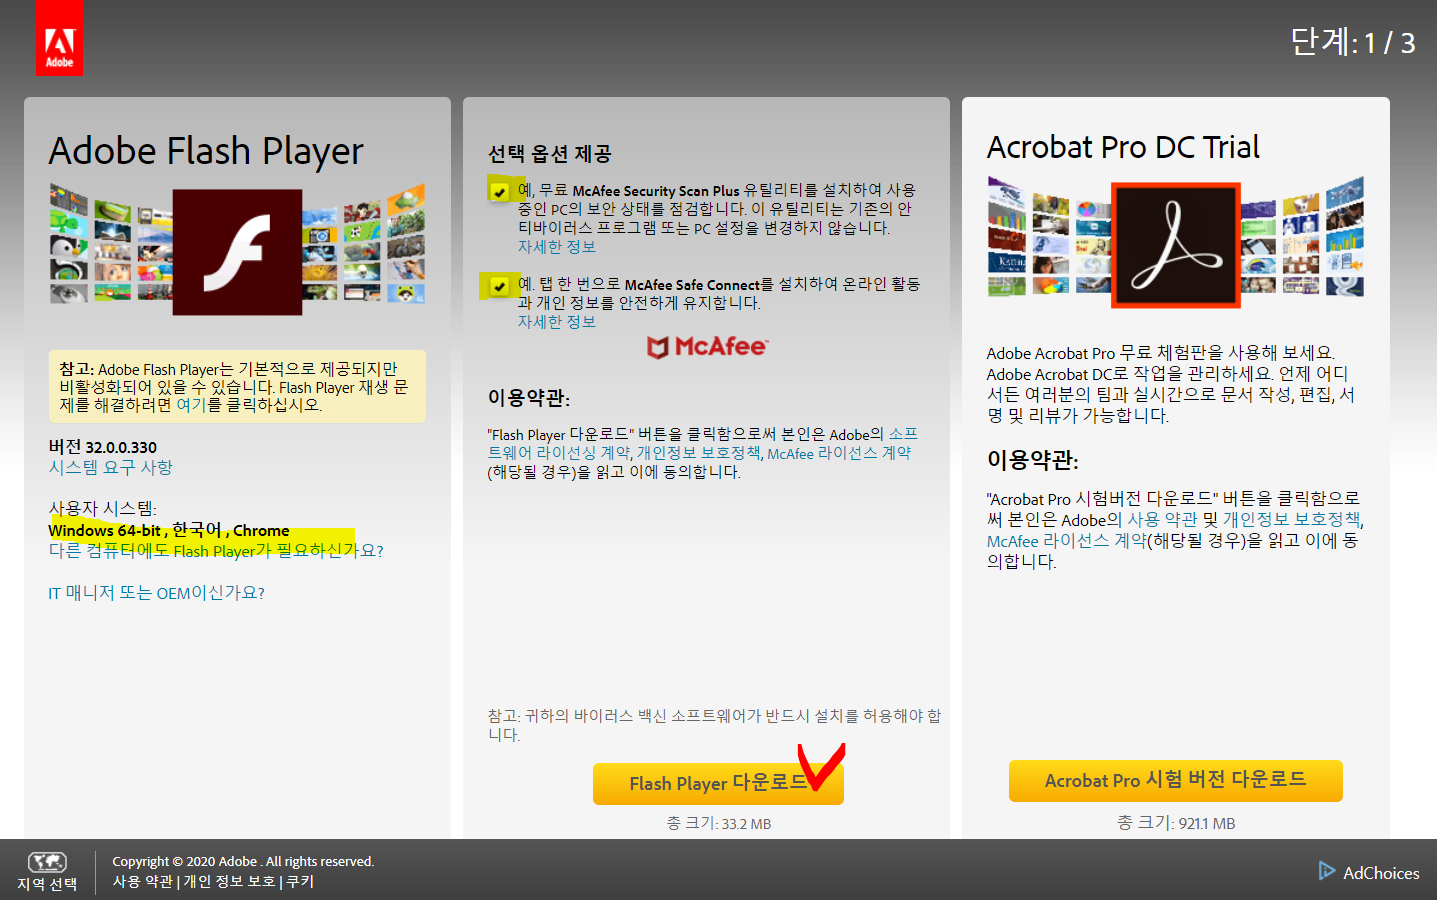Open the 시스템 요구 사항 link

pyautogui.click(x=111, y=467)
